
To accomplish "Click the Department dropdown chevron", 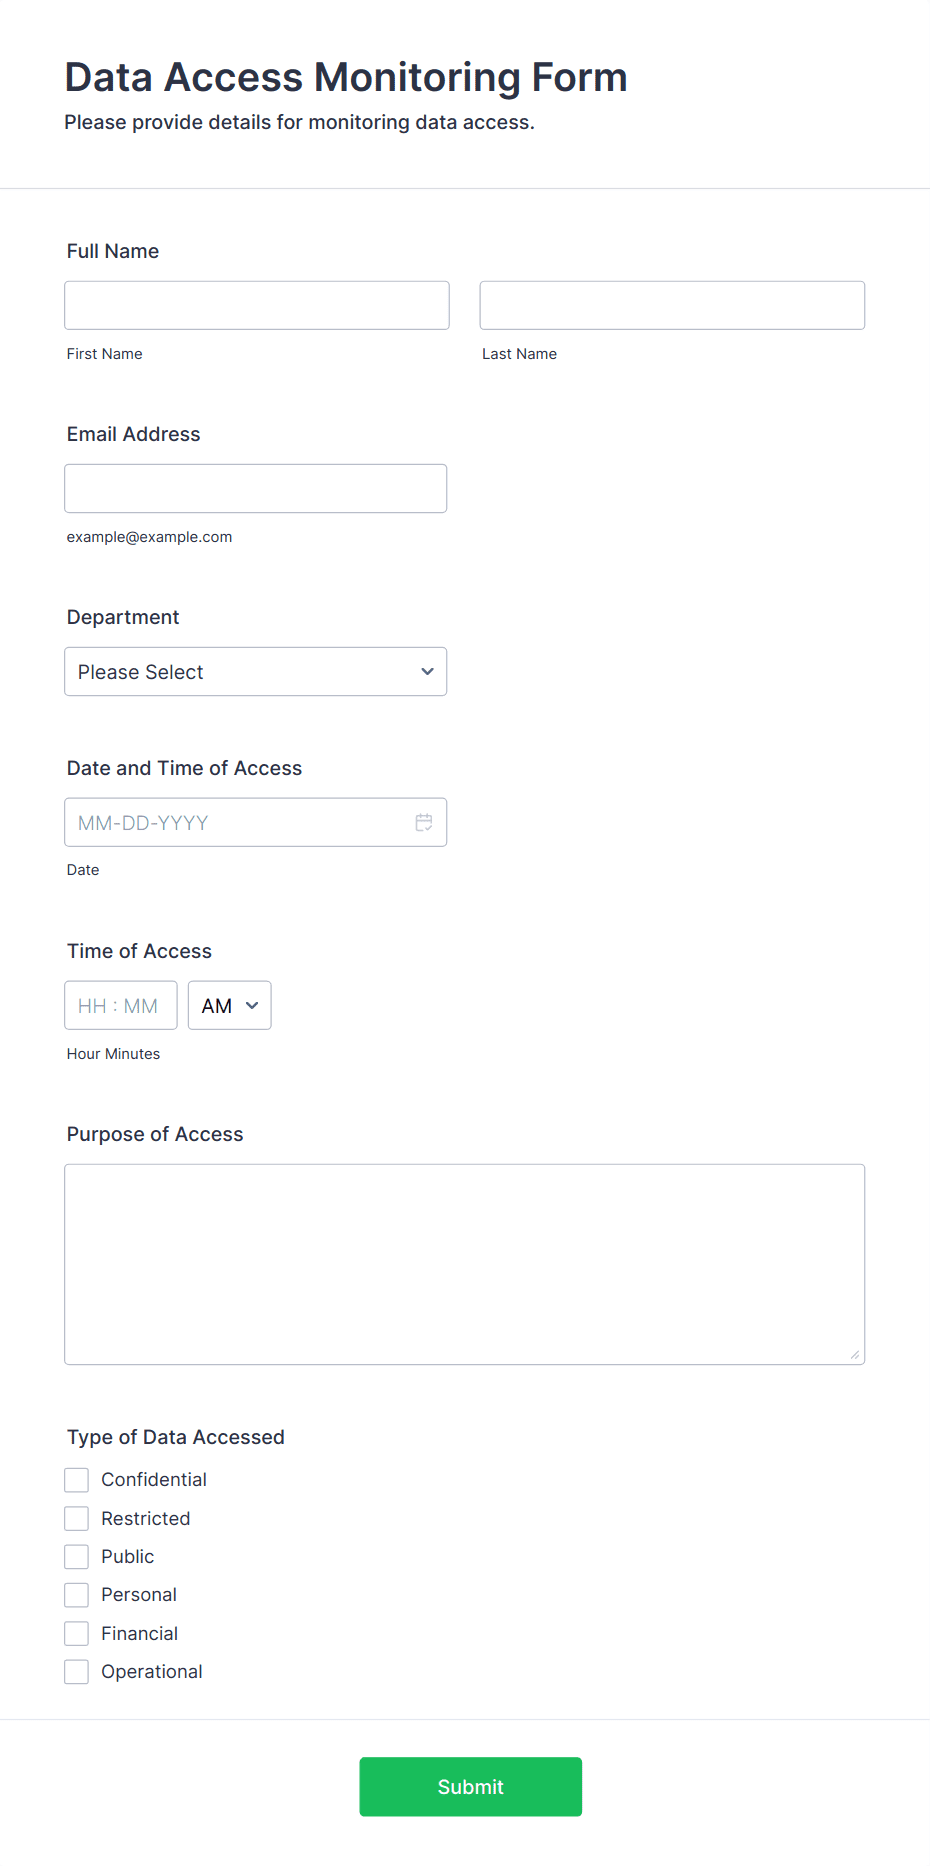I will pyautogui.click(x=427, y=671).
